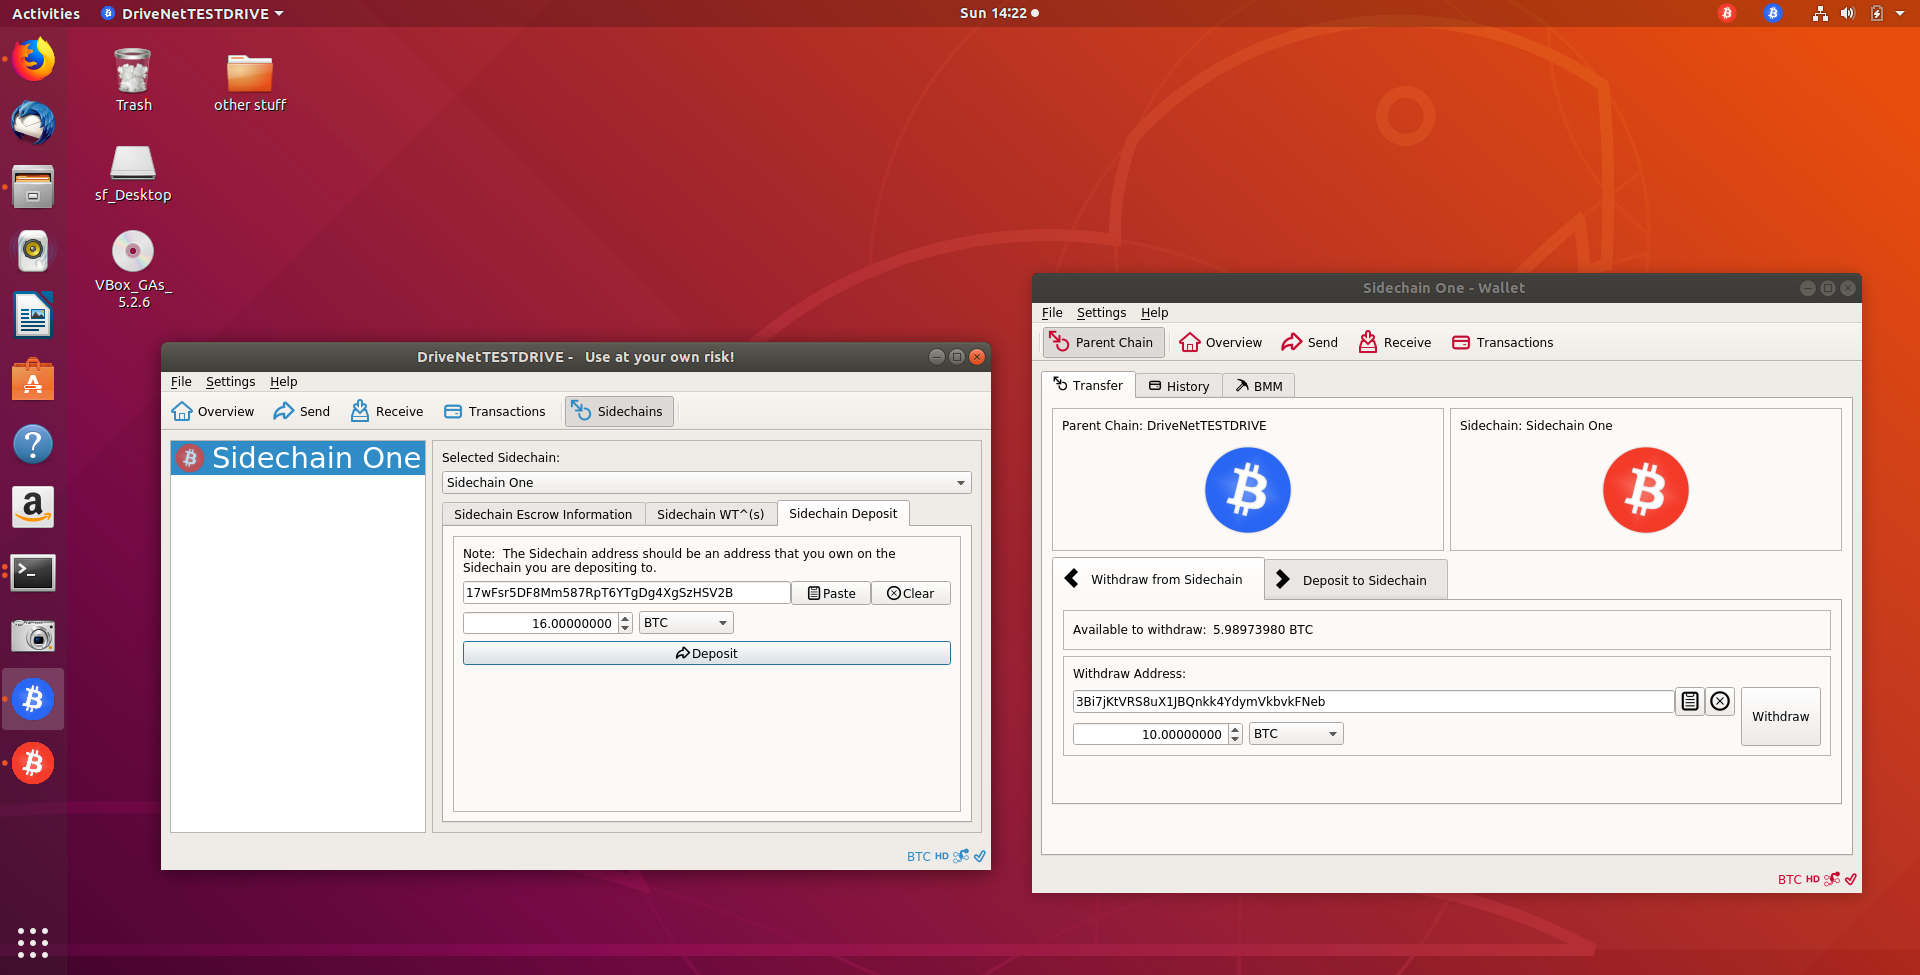The height and width of the screenshot is (975, 1920).
Task: Open the DriveNetTESTDRIVE app menu in top bar
Action: click(x=193, y=13)
